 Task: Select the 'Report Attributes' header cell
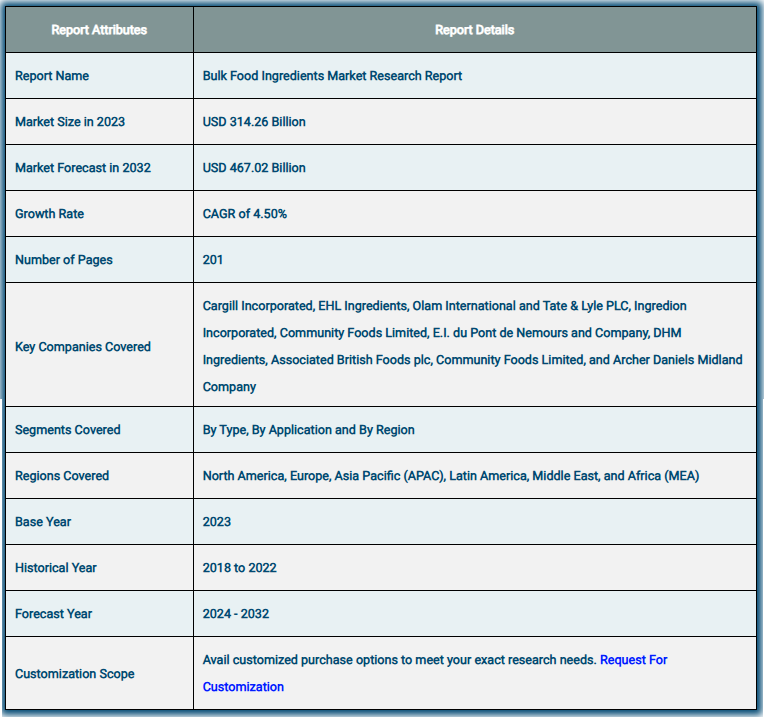99,30
